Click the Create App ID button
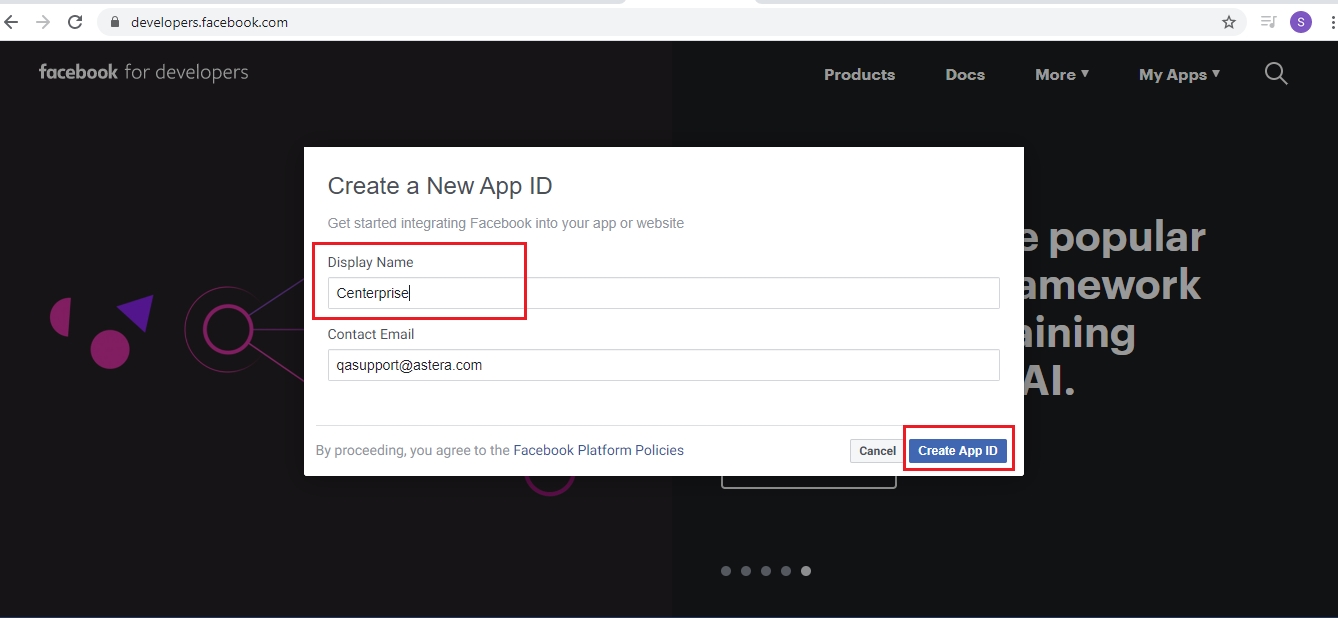The height and width of the screenshot is (618, 1338). click(958, 451)
